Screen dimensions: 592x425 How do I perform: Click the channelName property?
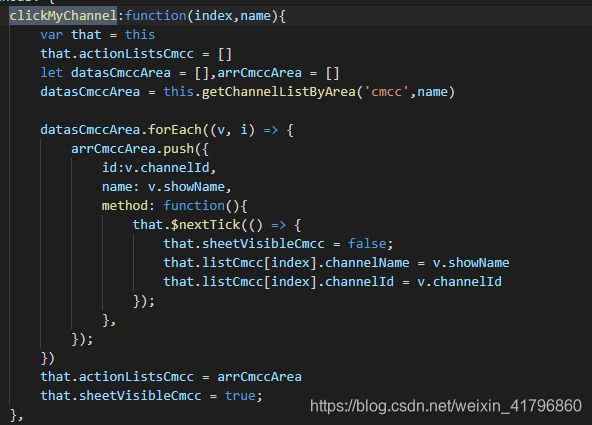pos(367,262)
